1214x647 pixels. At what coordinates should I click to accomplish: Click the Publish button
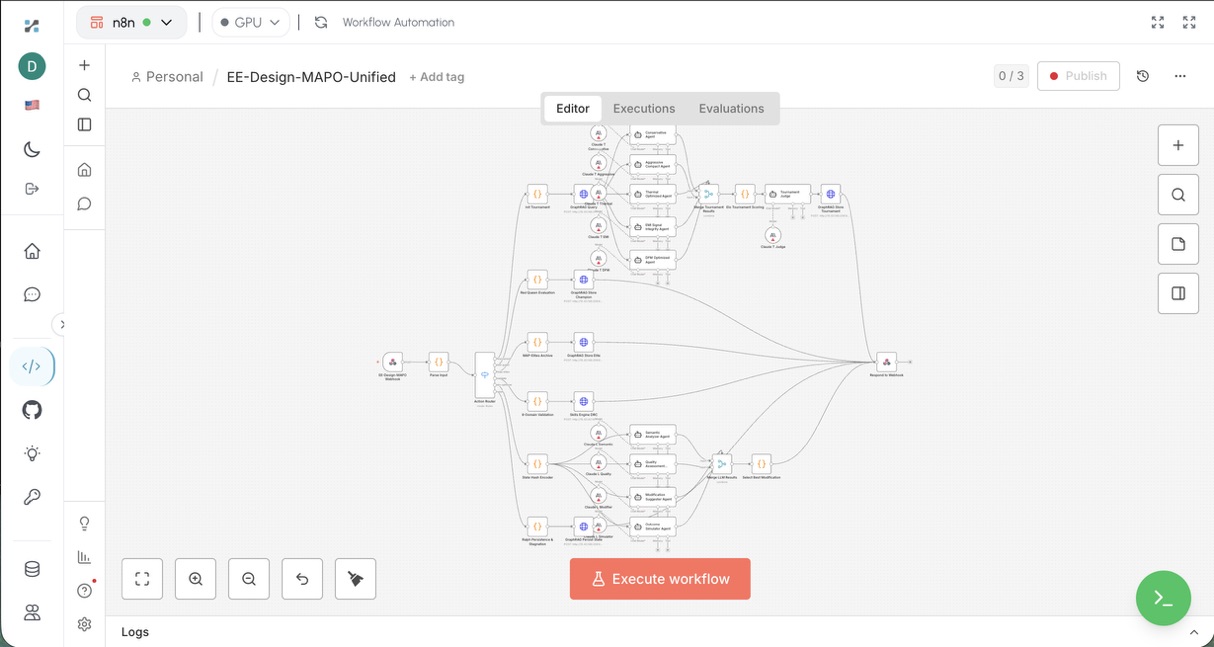click(1078, 75)
